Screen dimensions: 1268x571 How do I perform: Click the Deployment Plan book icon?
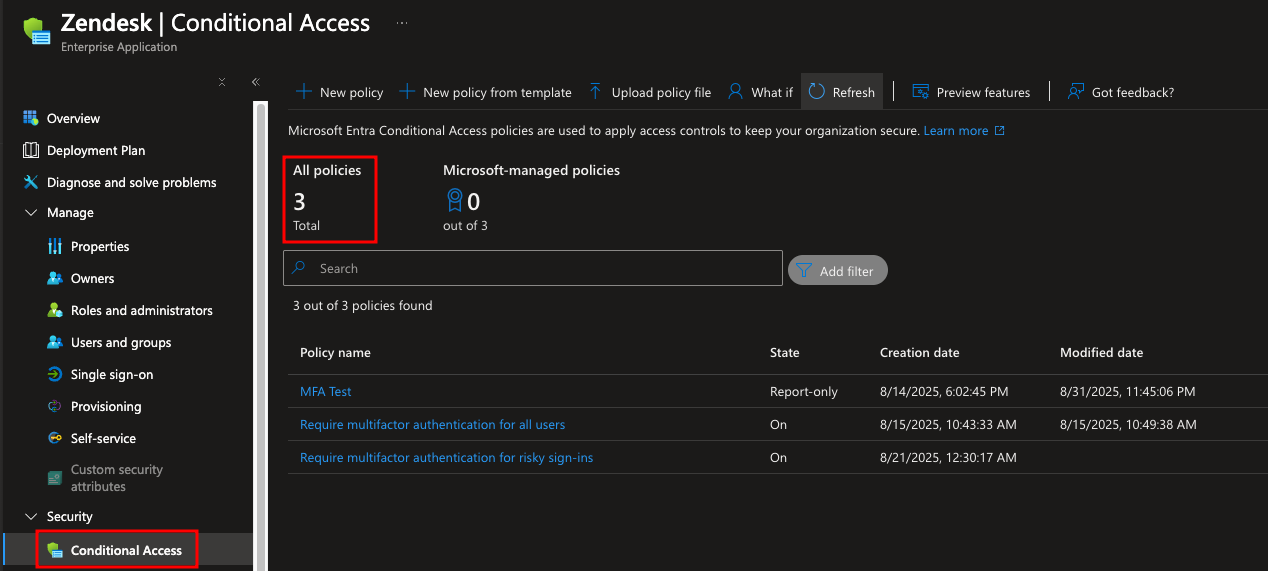[30, 150]
